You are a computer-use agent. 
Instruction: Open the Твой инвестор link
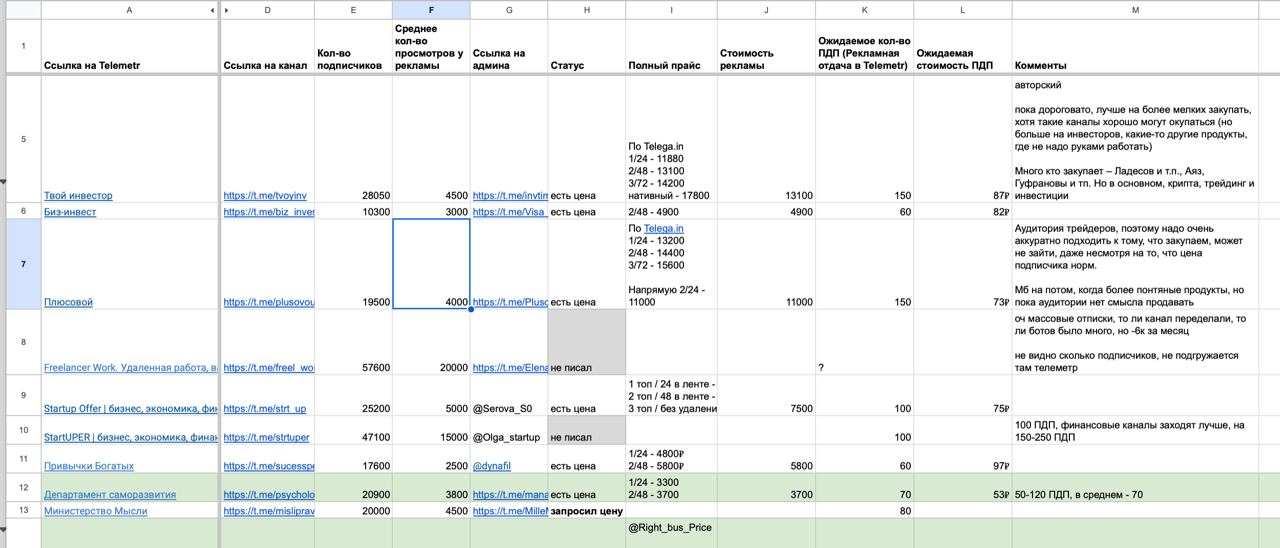click(x=78, y=196)
